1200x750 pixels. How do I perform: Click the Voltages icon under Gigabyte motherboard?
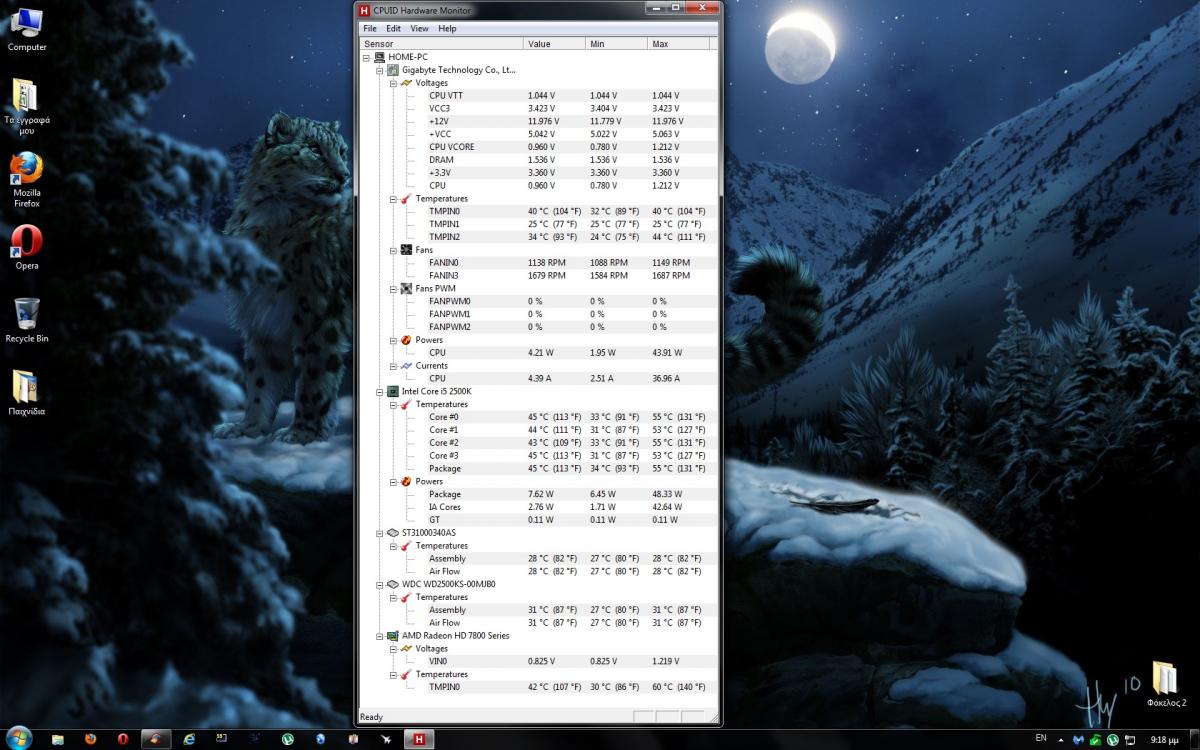point(407,83)
